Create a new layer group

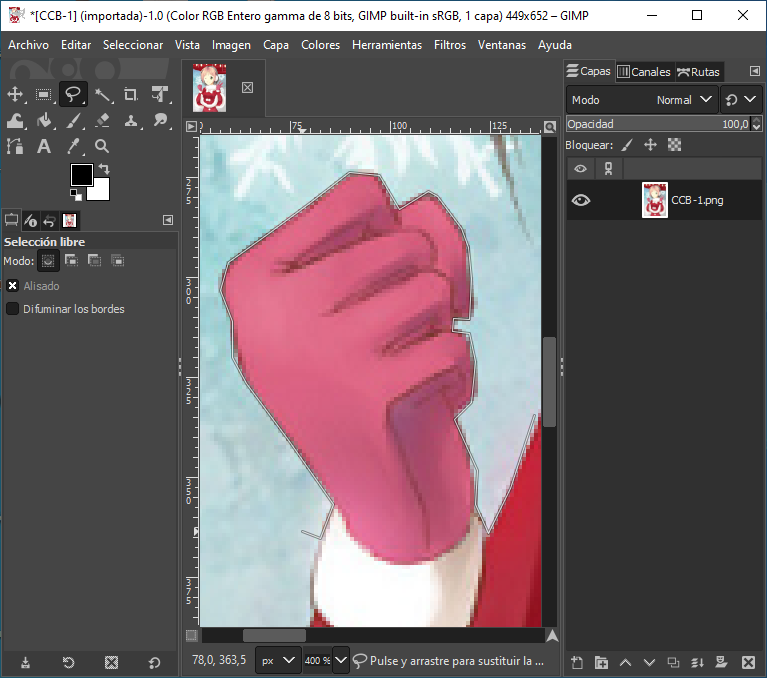pos(601,663)
